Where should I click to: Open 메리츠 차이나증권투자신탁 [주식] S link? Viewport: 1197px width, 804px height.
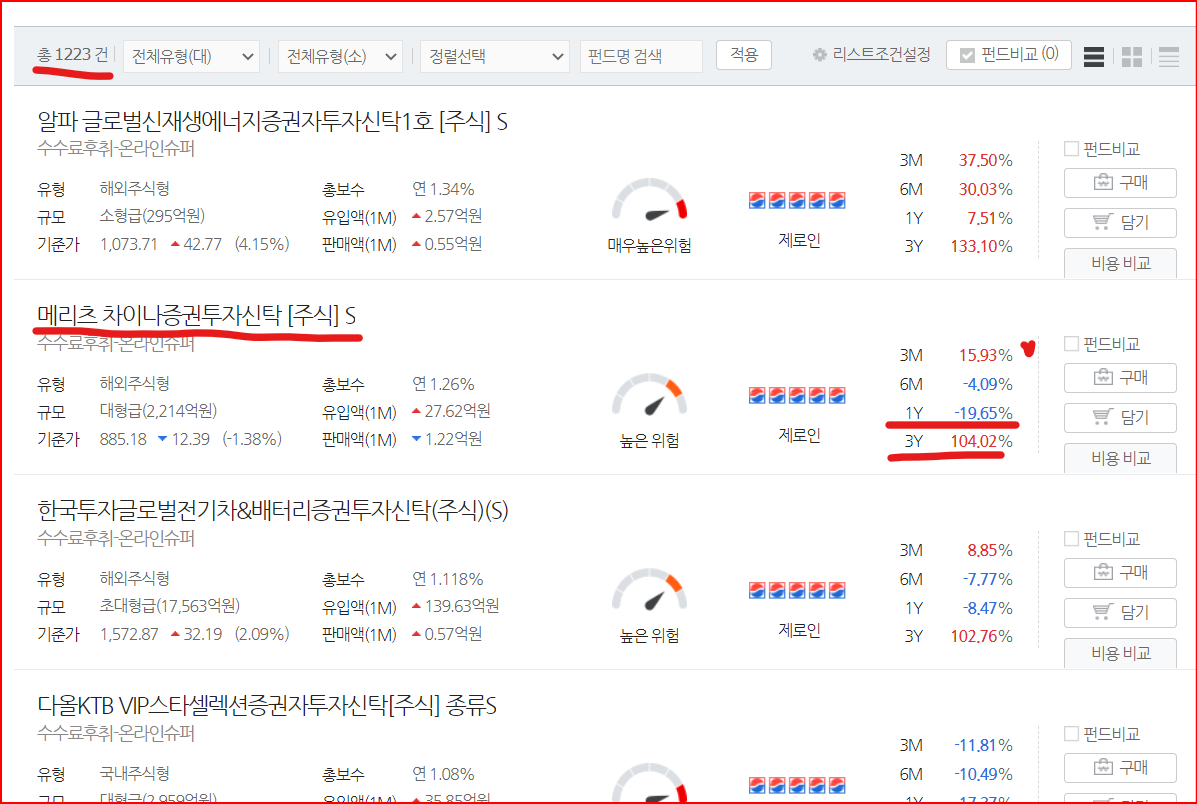pos(196,315)
